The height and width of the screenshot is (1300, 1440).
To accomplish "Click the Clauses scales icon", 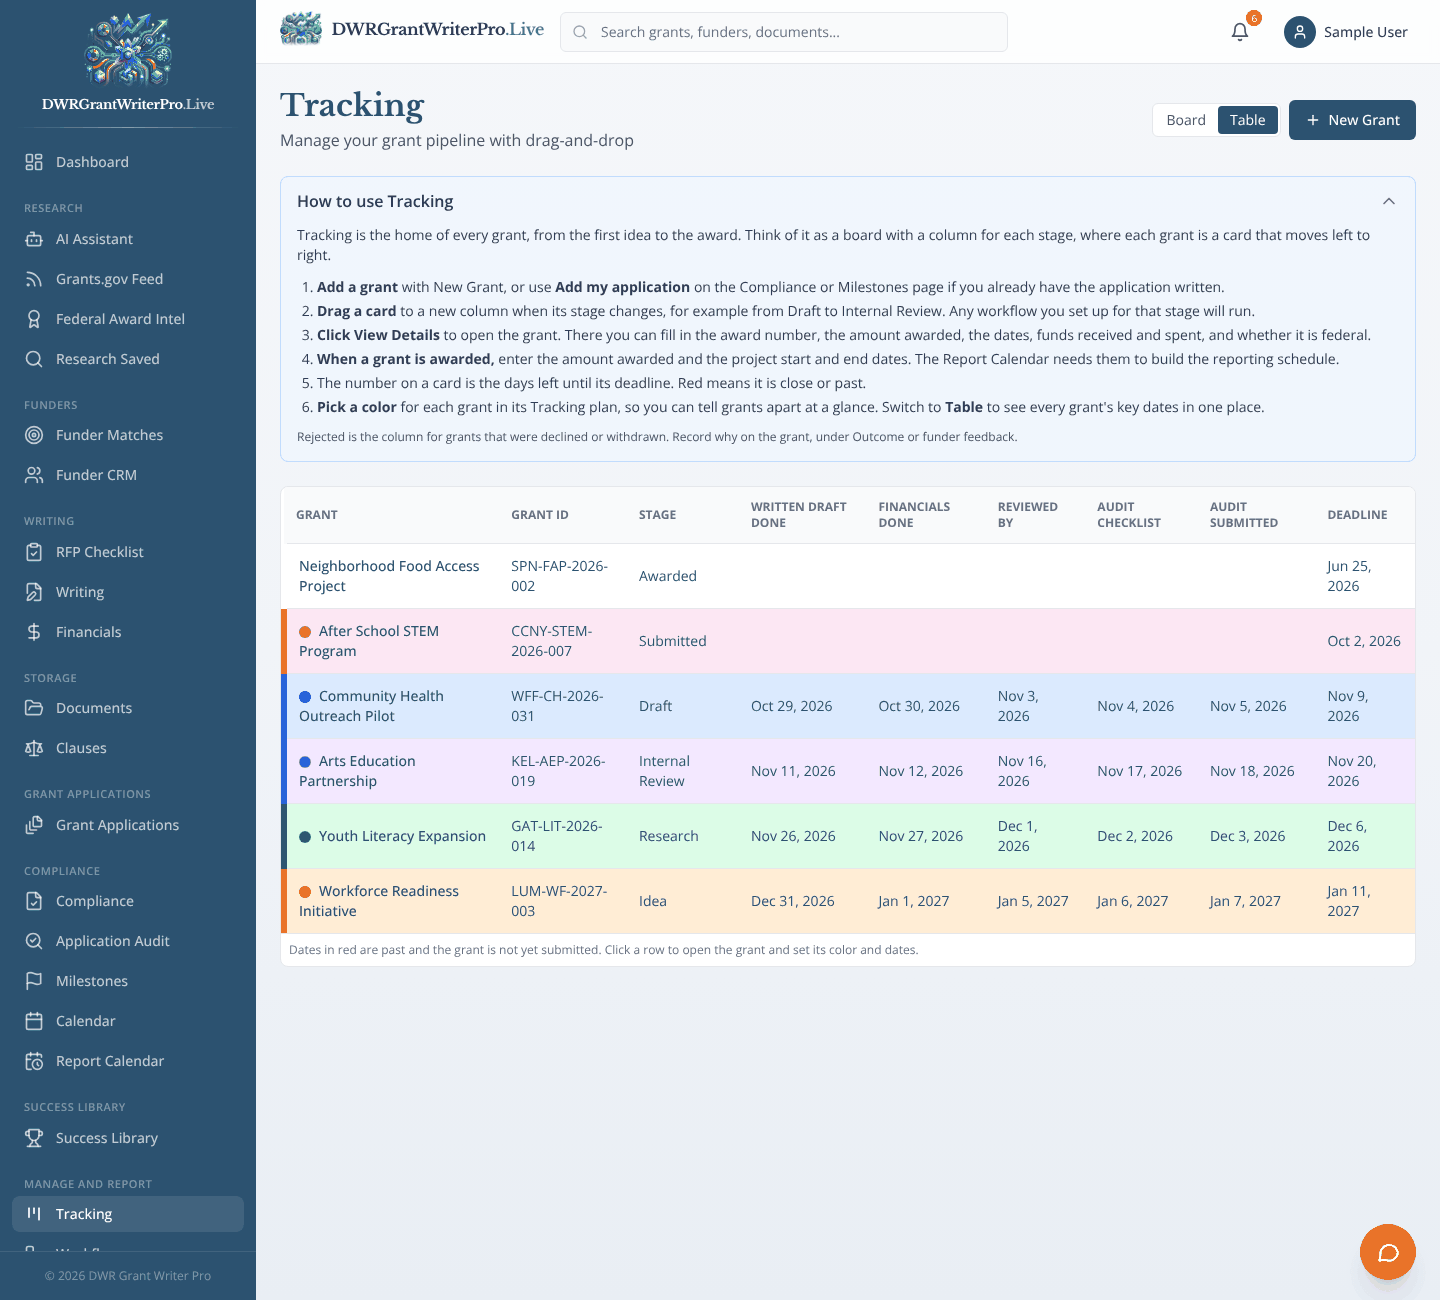I will point(34,748).
